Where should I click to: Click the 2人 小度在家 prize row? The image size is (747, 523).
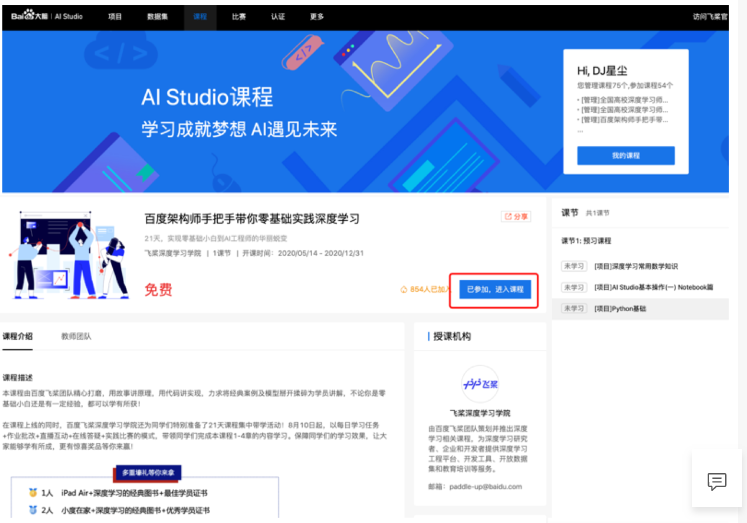tap(119, 510)
